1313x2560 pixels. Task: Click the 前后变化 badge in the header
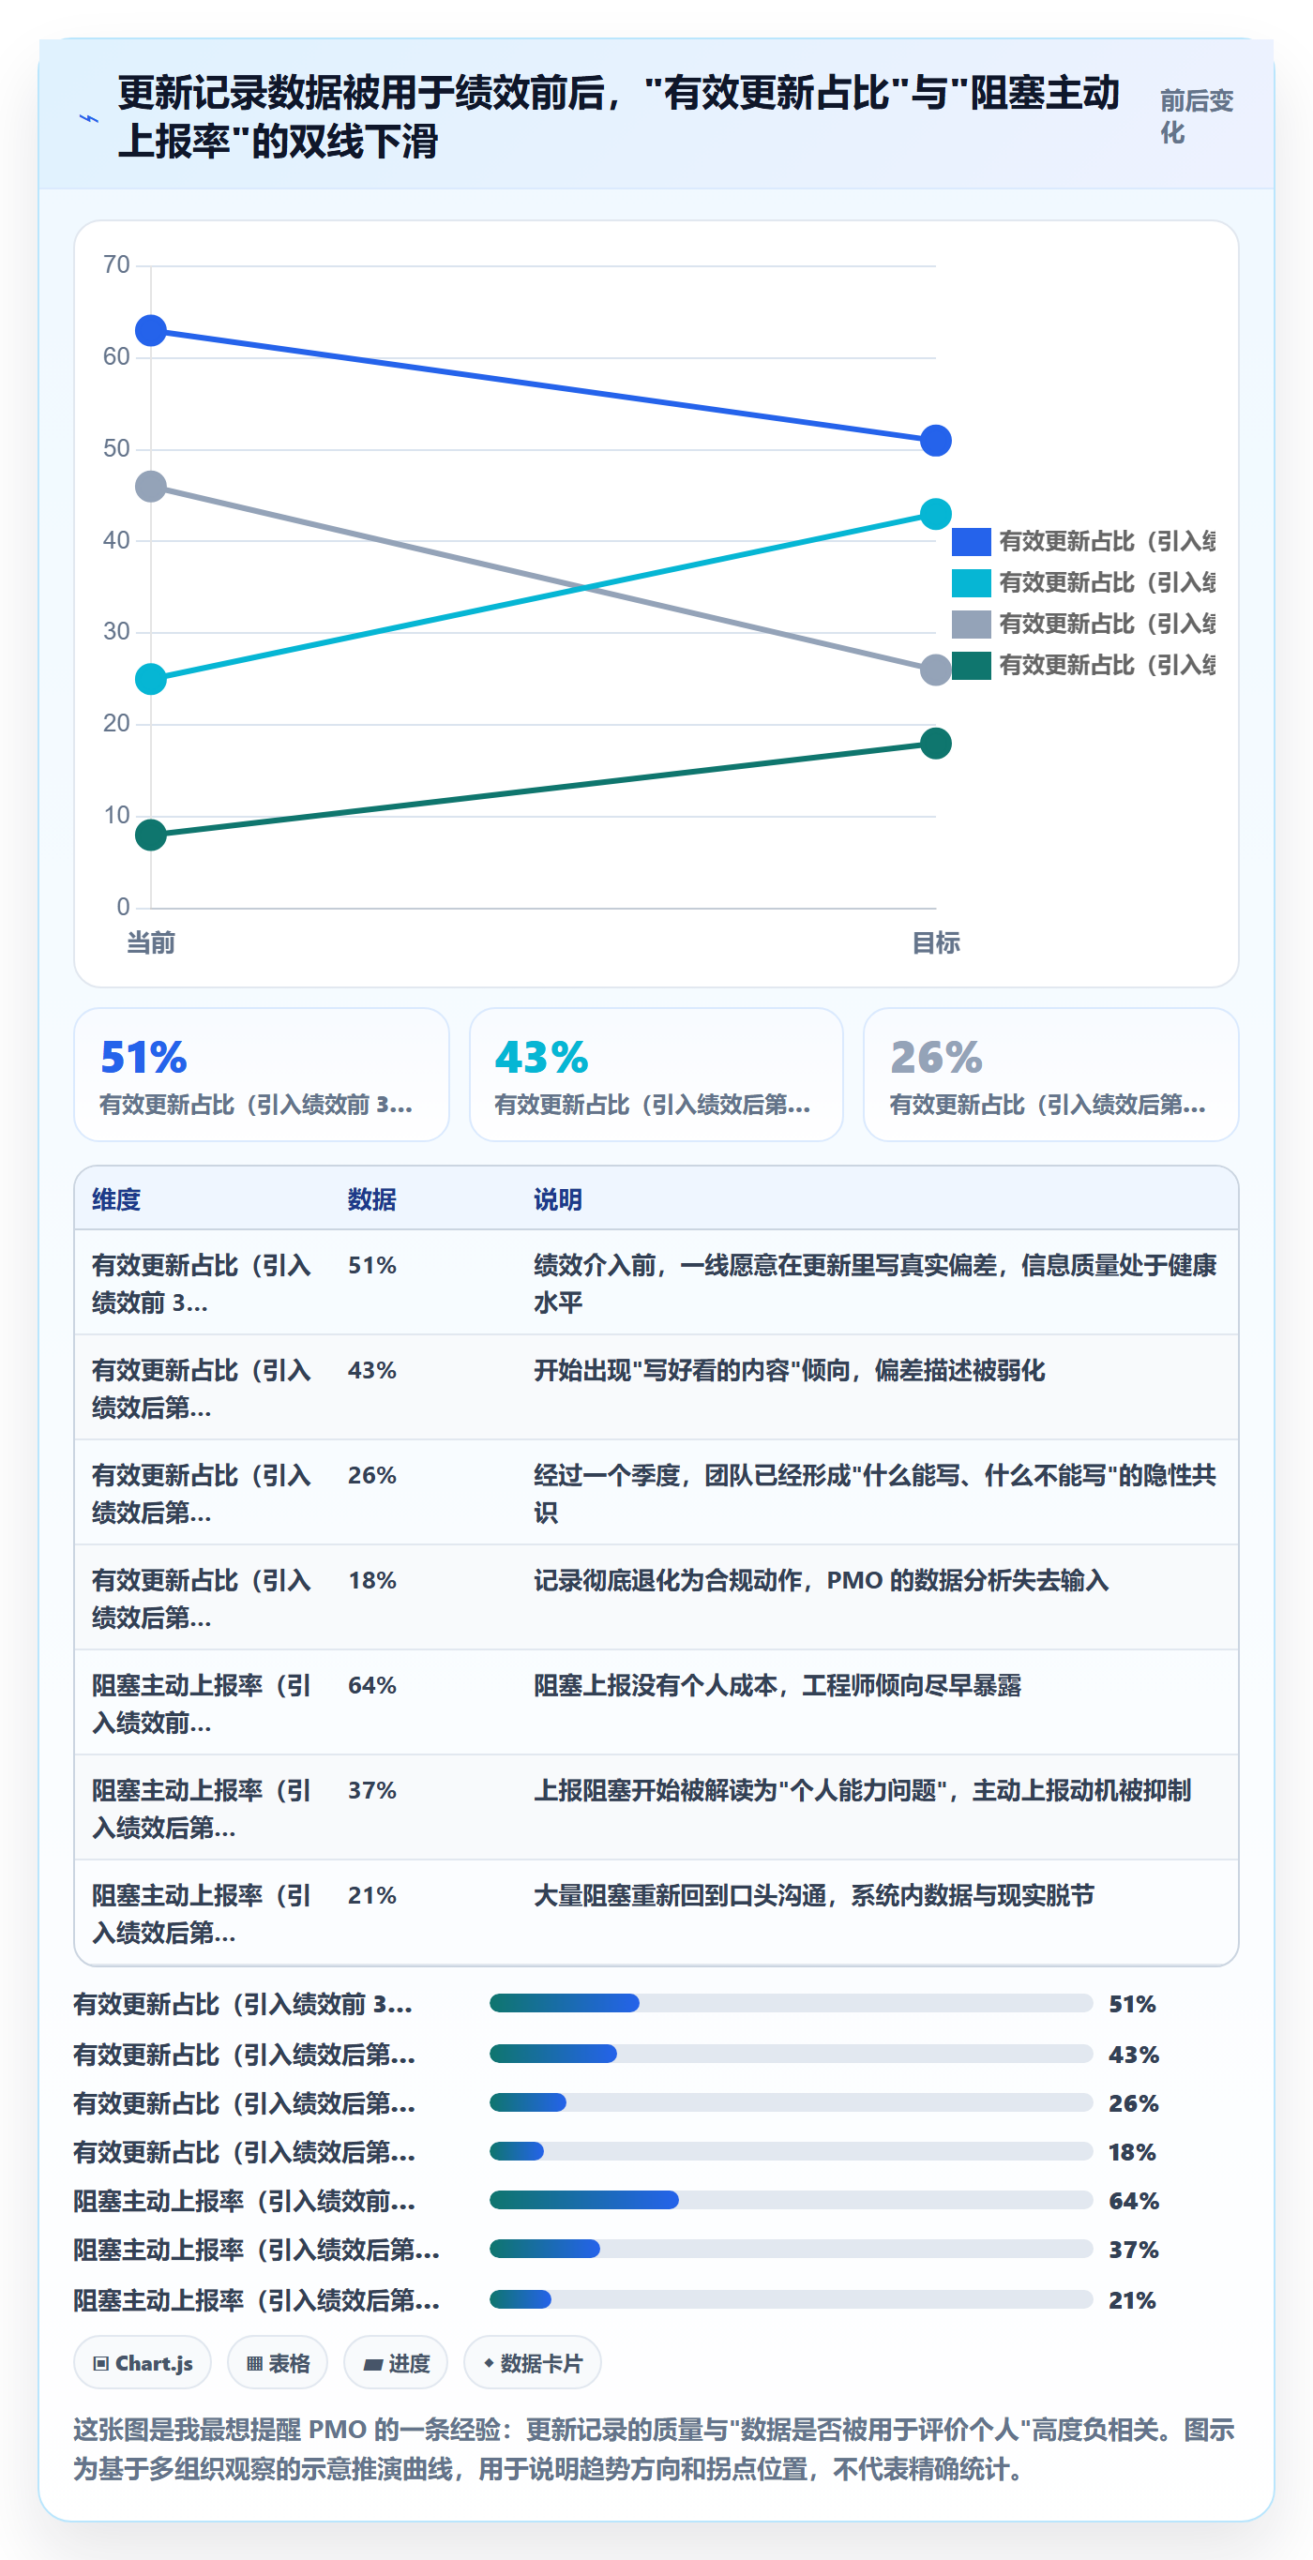click(x=1195, y=117)
